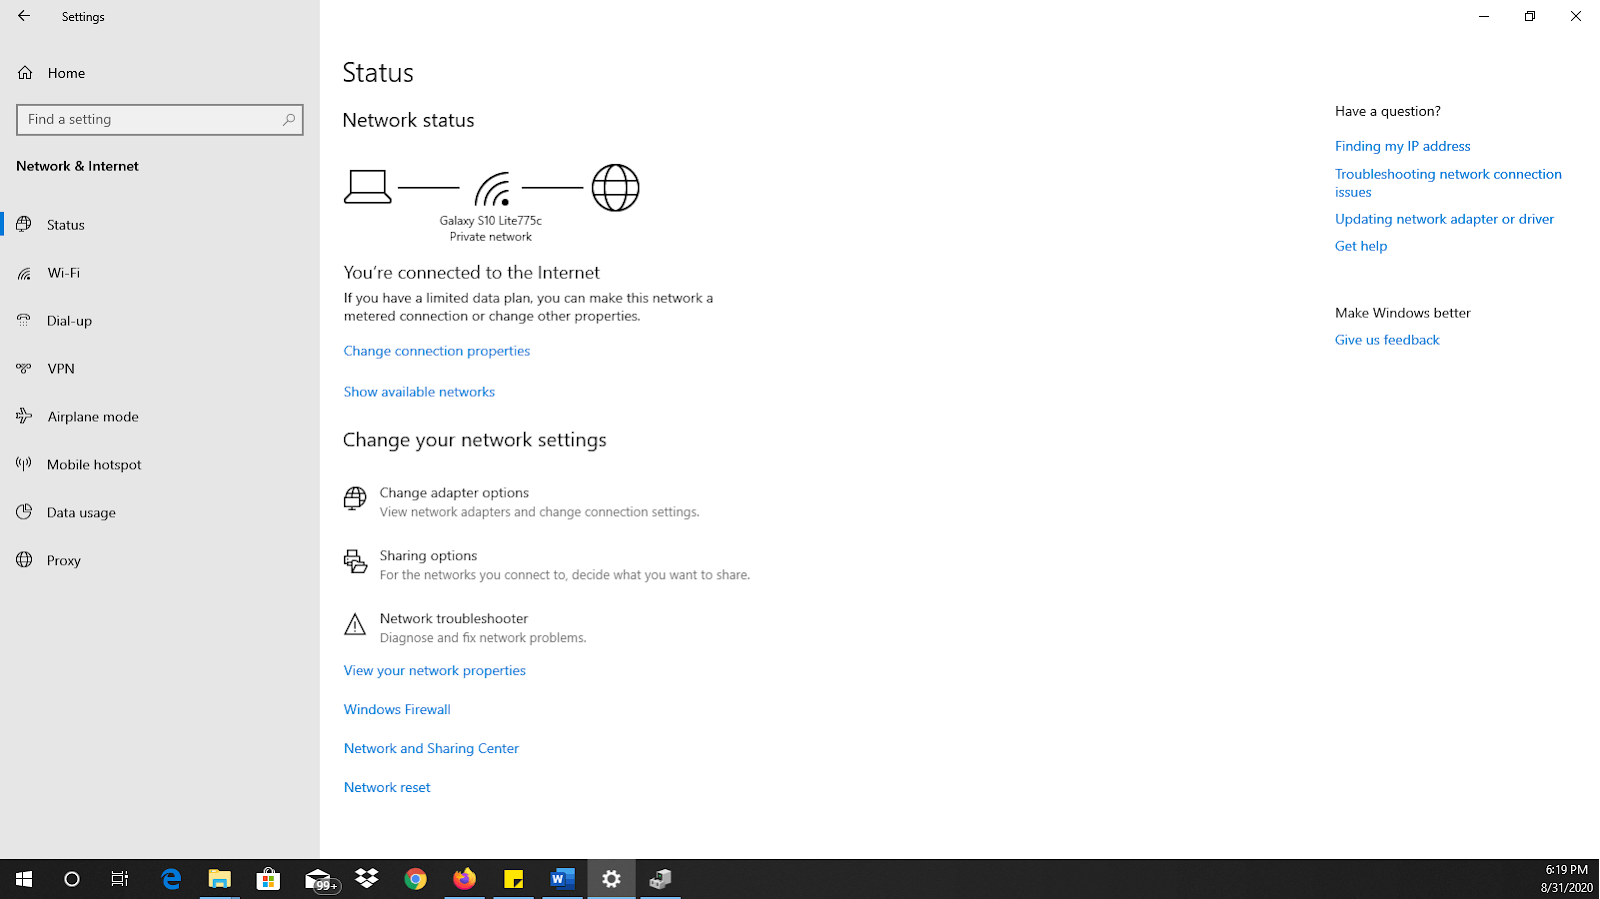Select Dial-up in the sidebar
Image resolution: width=1600 pixels, height=899 pixels.
point(69,321)
